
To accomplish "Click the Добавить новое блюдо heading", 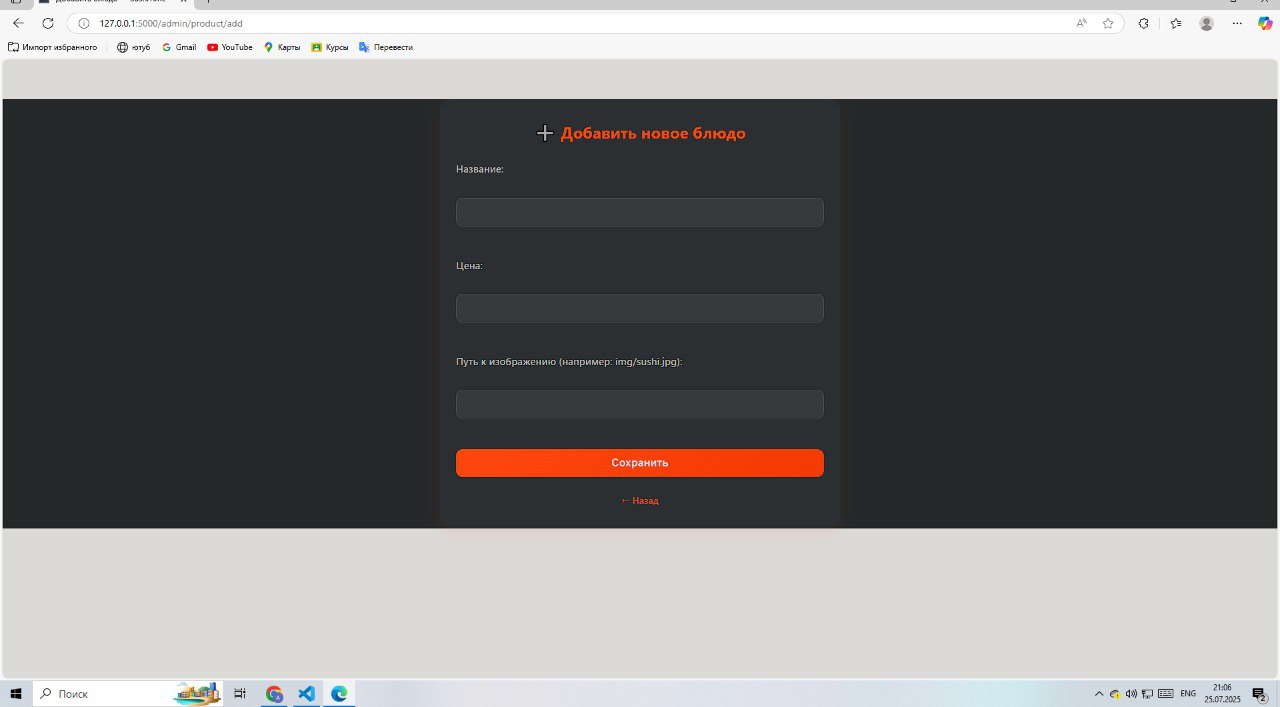I will click(x=641, y=134).
